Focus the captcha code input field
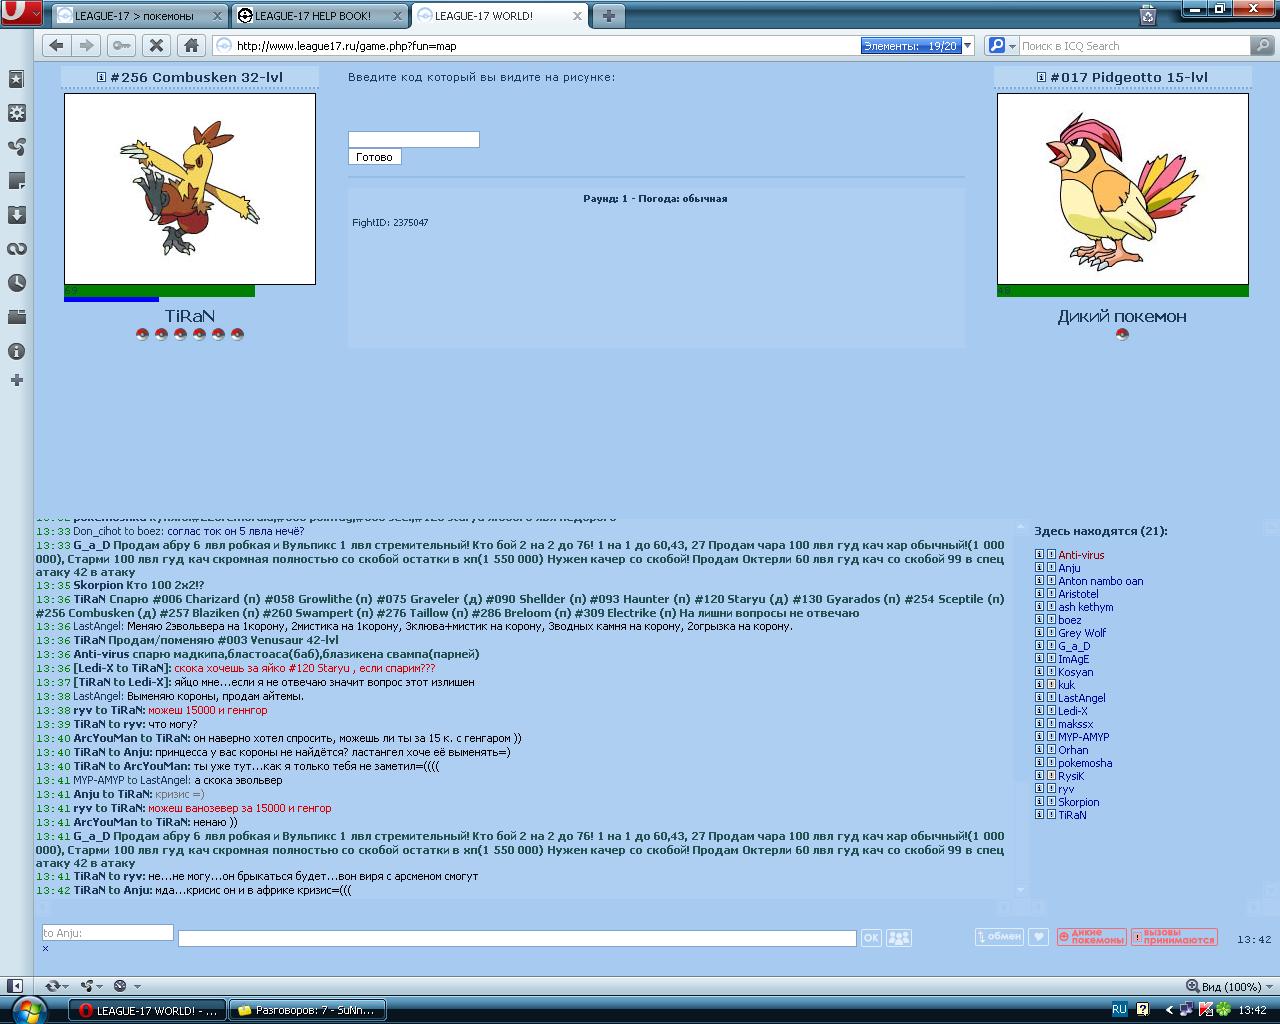Viewport: 1280px width, 1024px height. click(414, 139)
